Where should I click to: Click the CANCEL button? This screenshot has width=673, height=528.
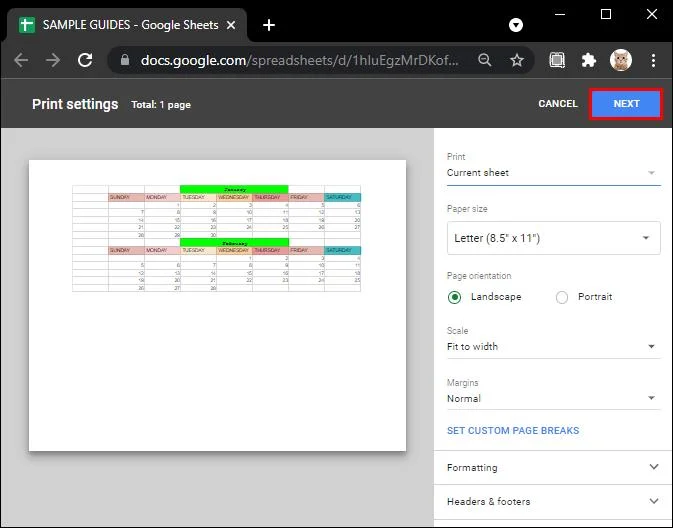tap(558, 104)
